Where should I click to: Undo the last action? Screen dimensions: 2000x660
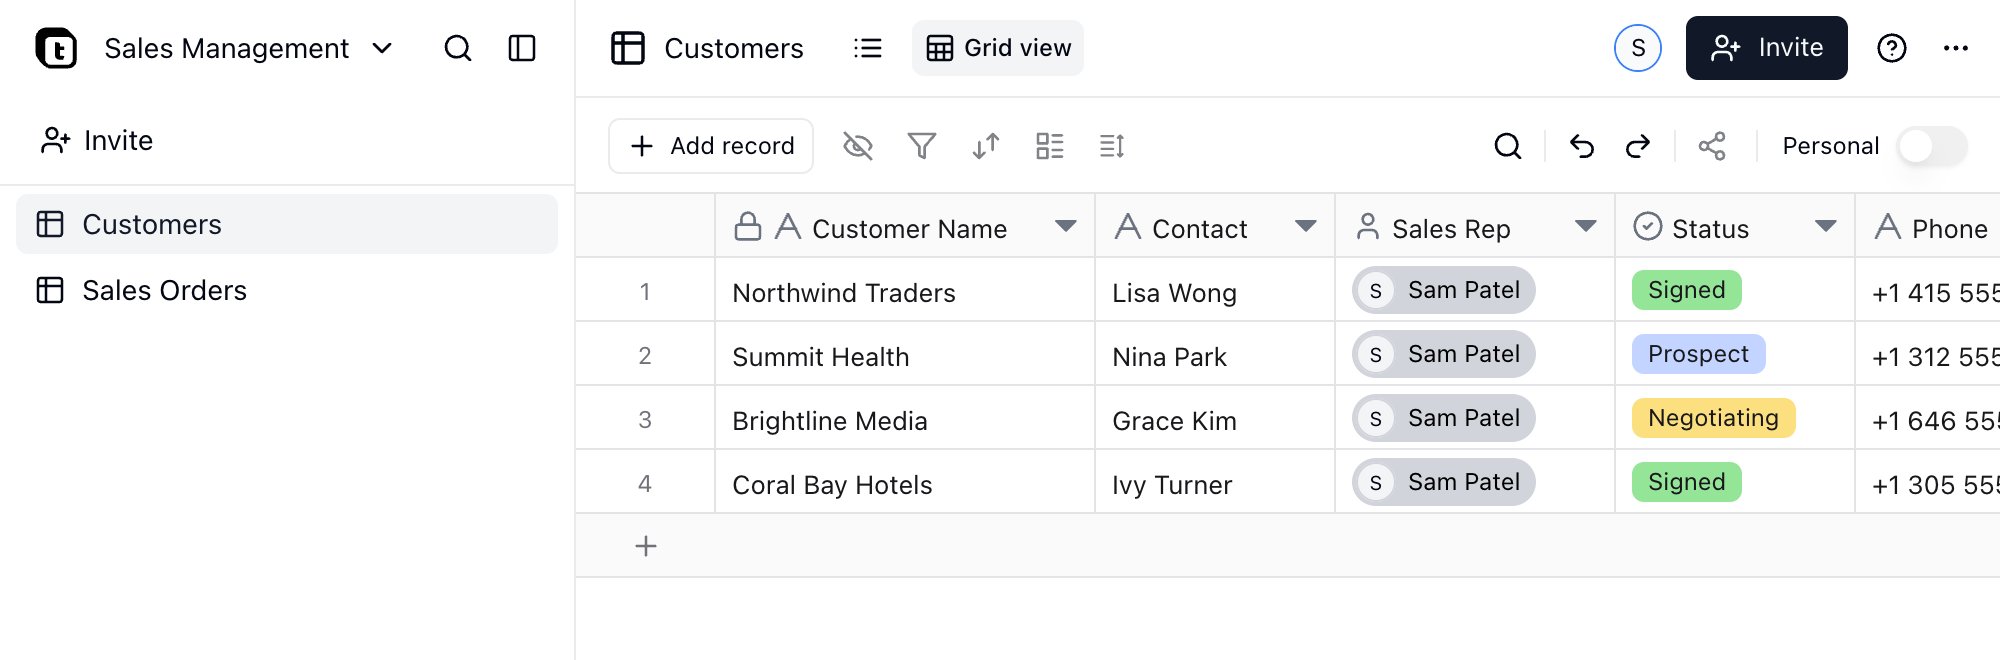coord(1582,146)
